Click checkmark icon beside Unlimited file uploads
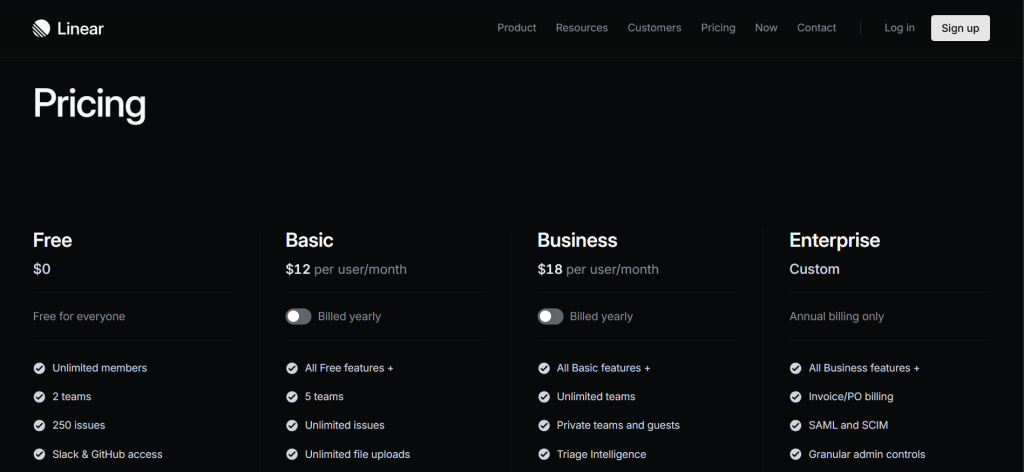This screenshot has height=472, width=1024. click(292, 454)
